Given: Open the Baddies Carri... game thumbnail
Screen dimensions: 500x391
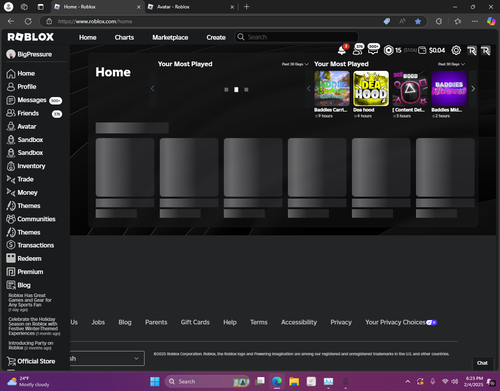Looking at the screenshot, I should 332,88.
